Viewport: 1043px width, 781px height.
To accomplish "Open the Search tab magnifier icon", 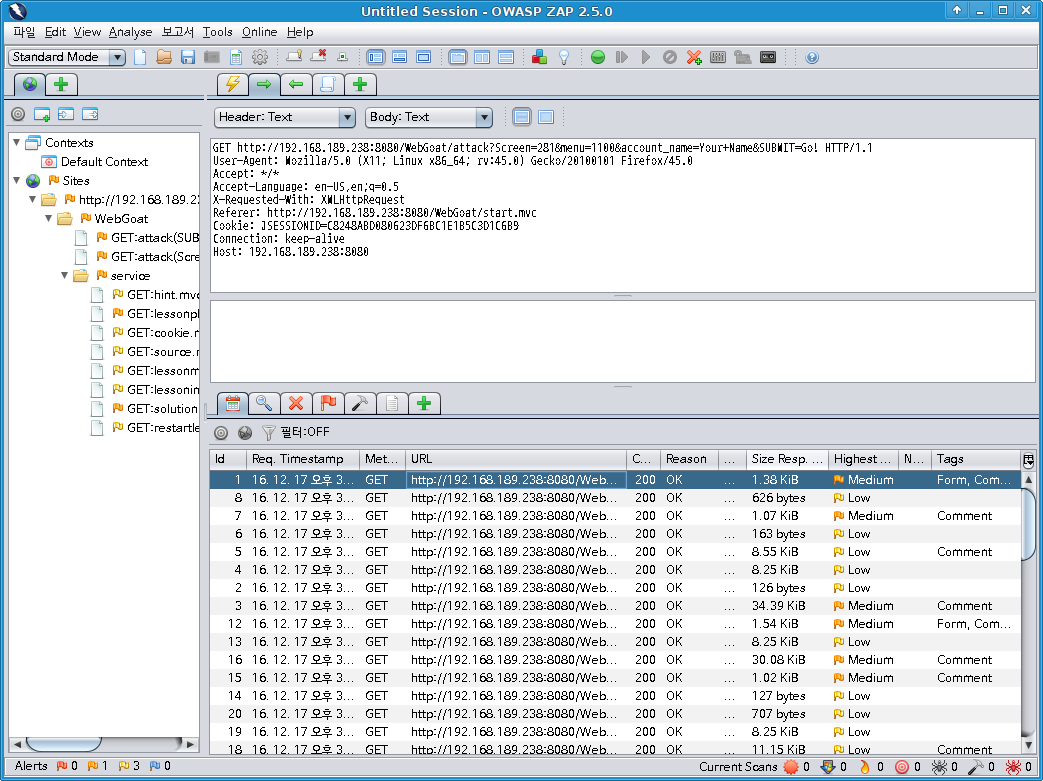I will [264, 403].
